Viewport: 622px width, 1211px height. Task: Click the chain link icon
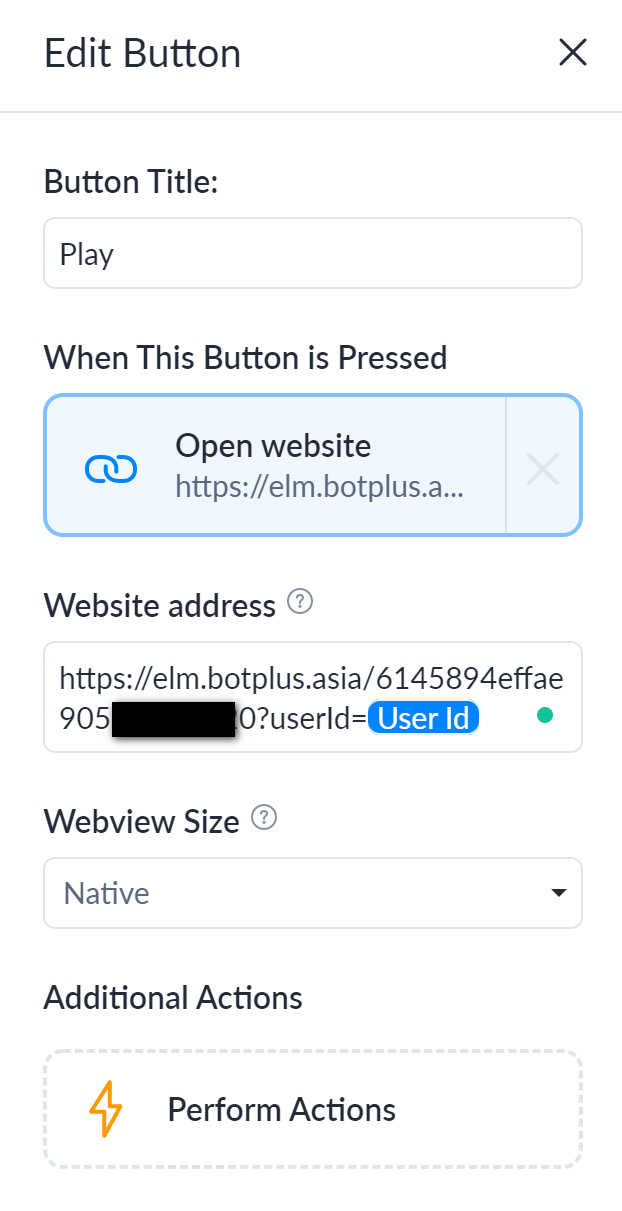click(x=111, y=468)
